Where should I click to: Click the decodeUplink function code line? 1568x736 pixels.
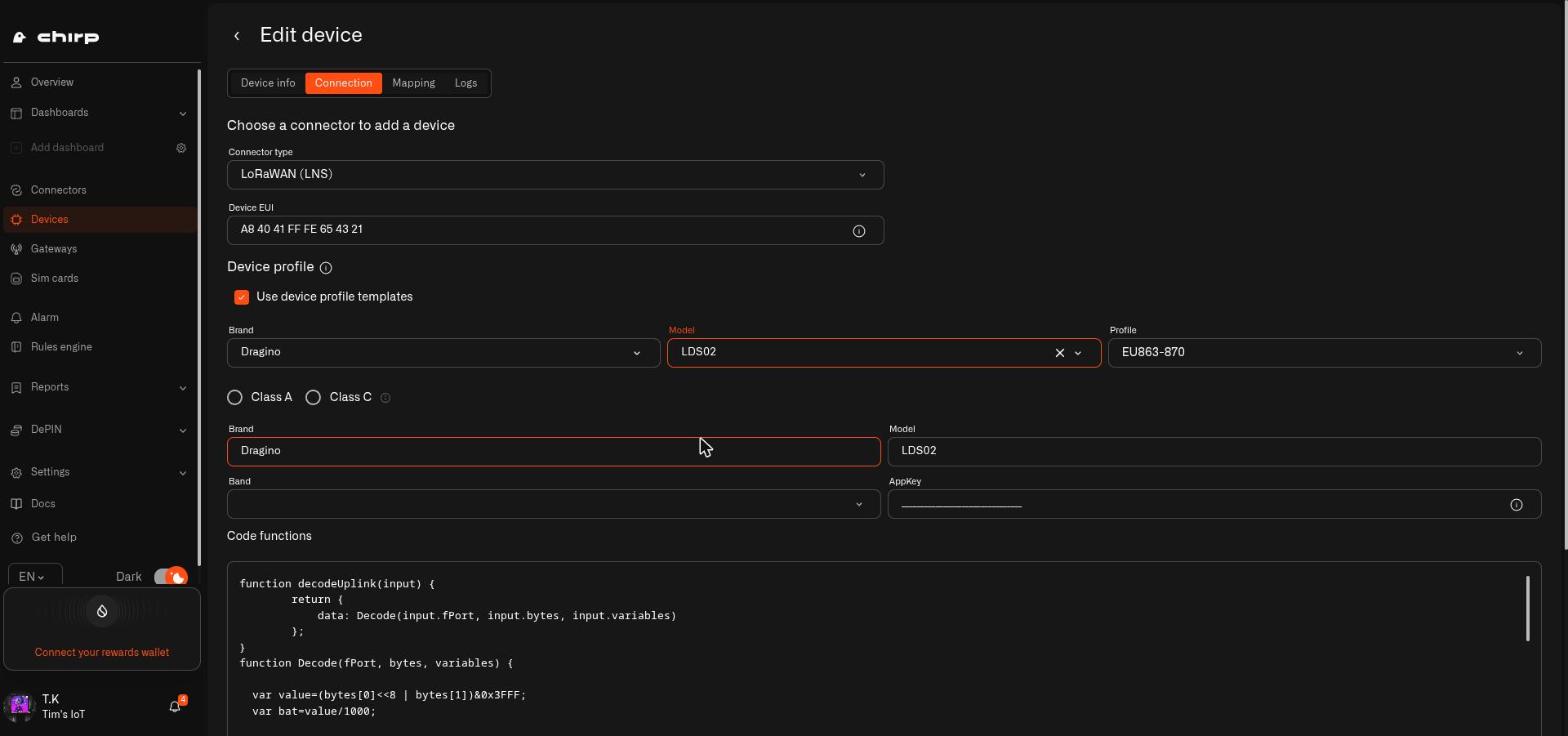pos(337,584)
